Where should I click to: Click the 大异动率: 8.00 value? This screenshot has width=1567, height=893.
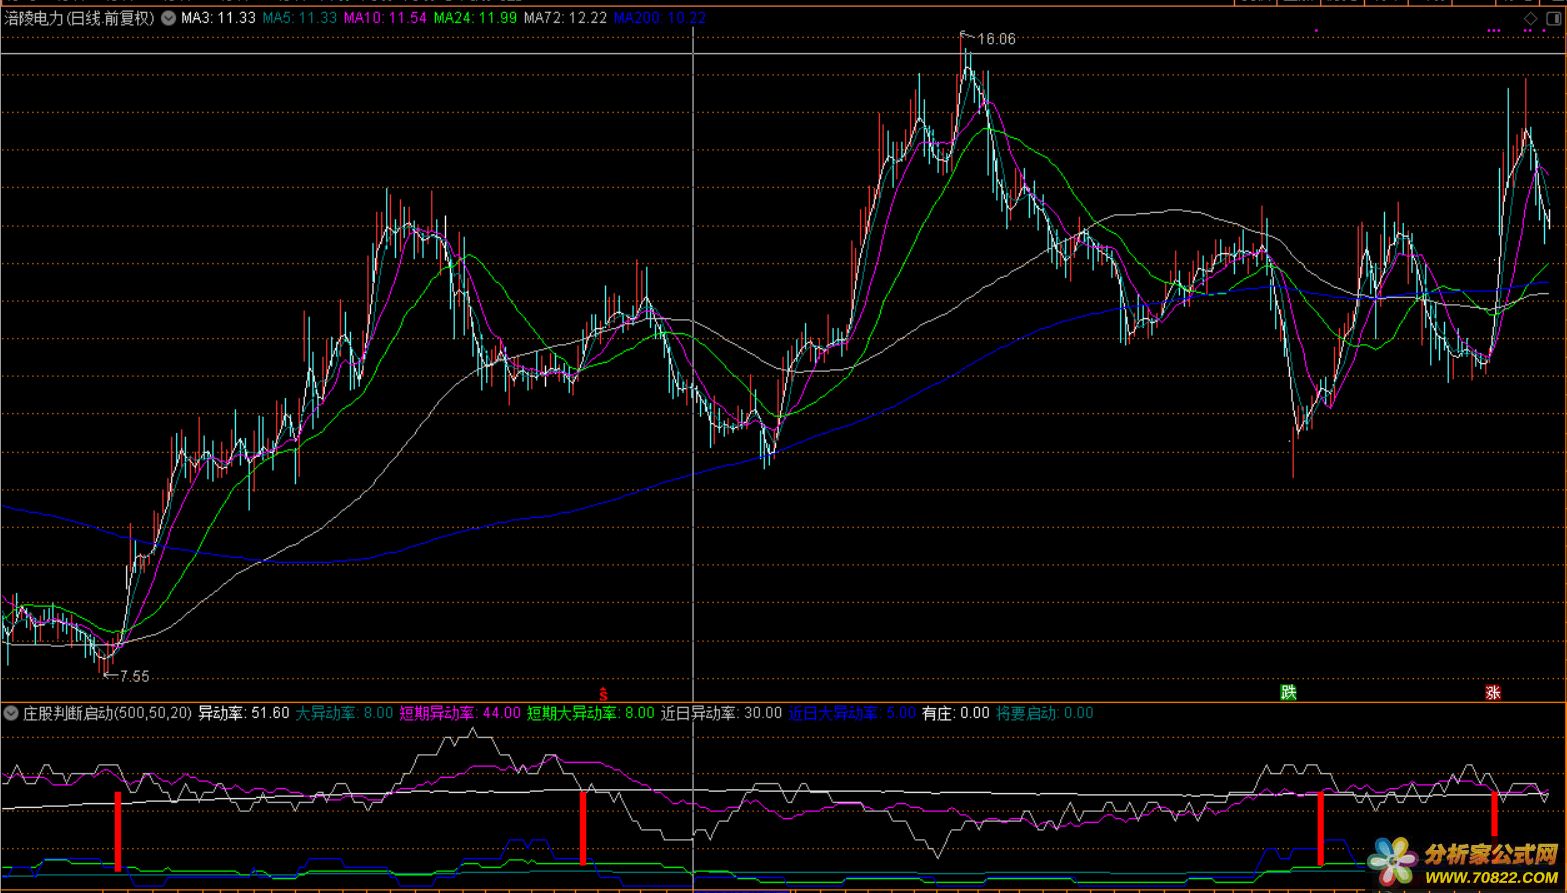(x=345, y=713)
